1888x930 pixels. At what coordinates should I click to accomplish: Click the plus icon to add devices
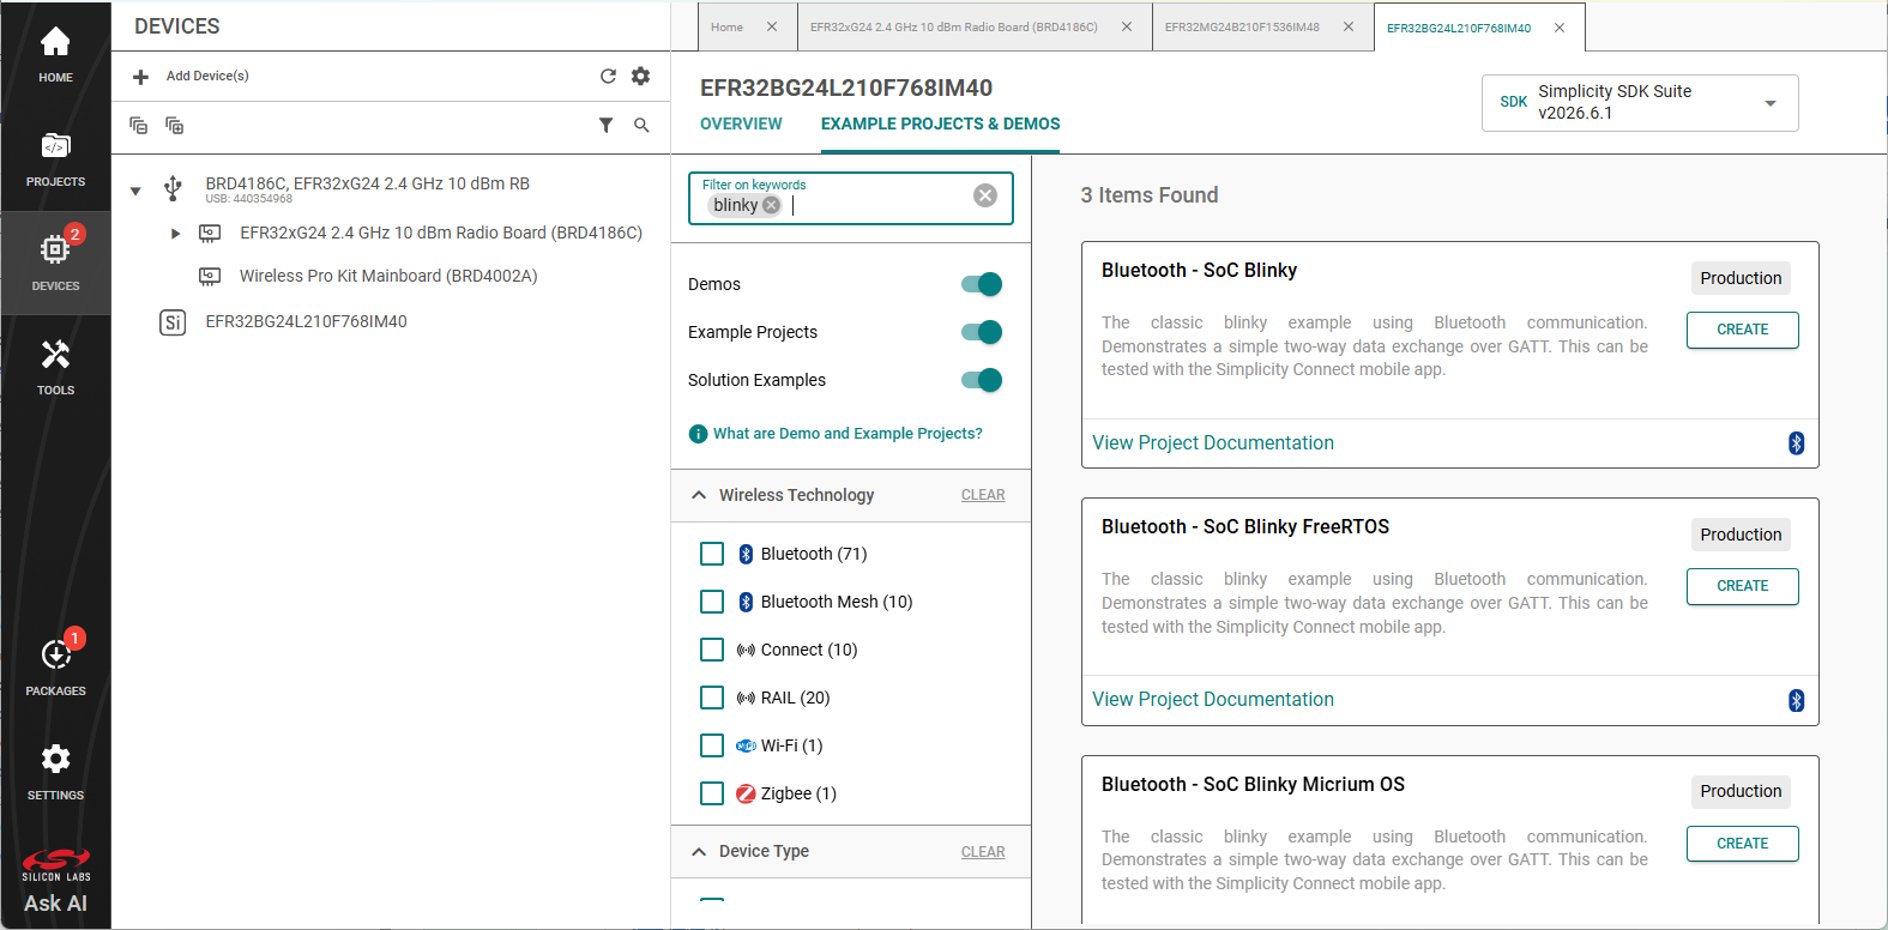[141, 76]
